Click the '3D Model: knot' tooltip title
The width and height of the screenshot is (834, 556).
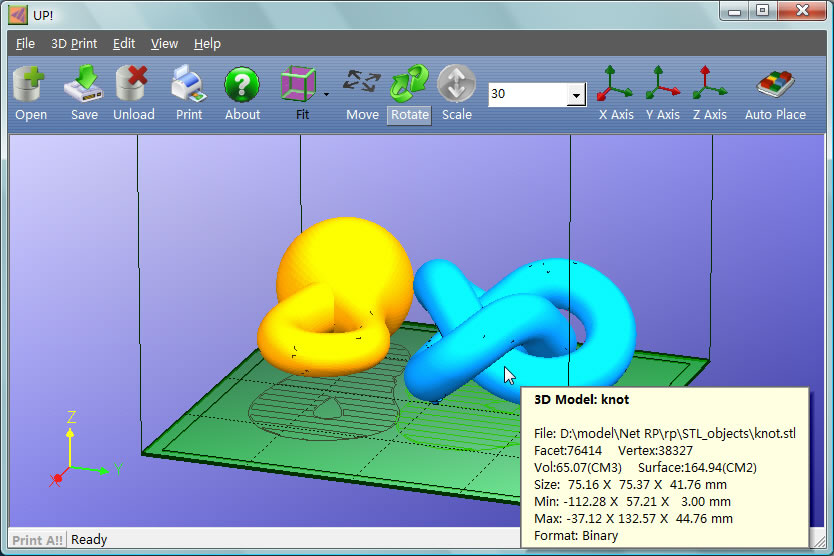click(581, 400)
